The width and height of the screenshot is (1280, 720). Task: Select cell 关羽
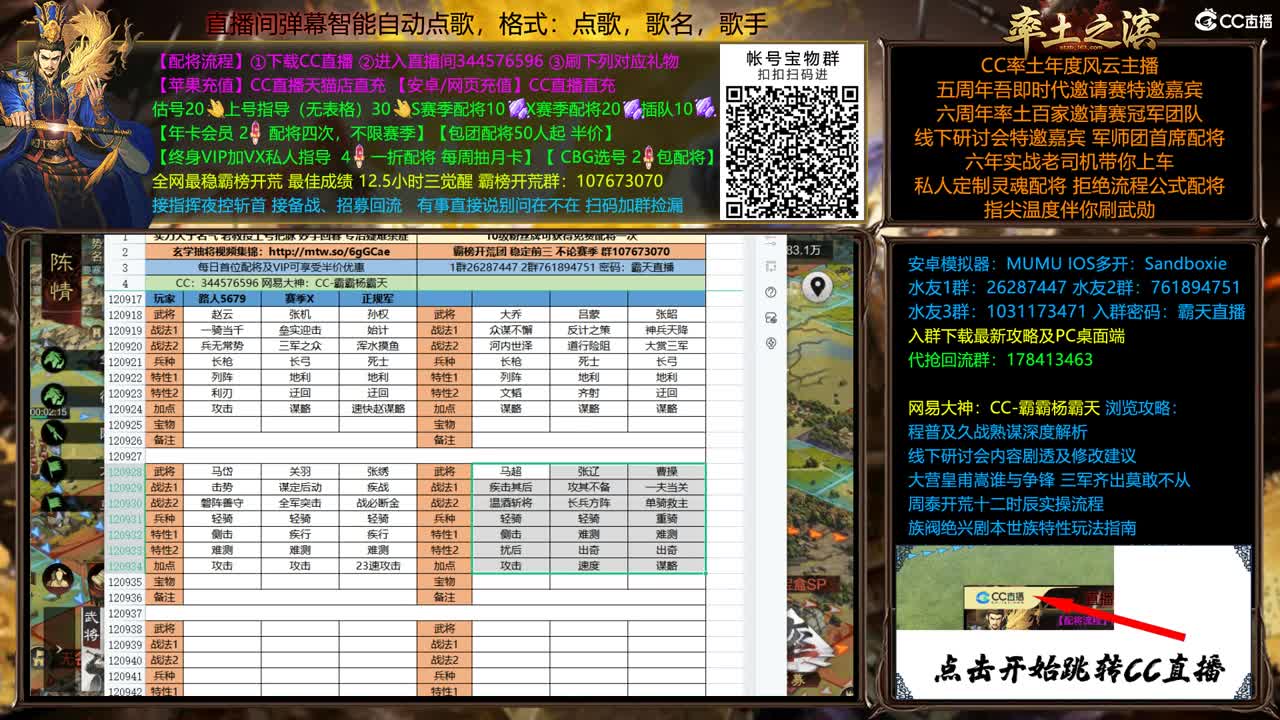click(x=299, y=471)
